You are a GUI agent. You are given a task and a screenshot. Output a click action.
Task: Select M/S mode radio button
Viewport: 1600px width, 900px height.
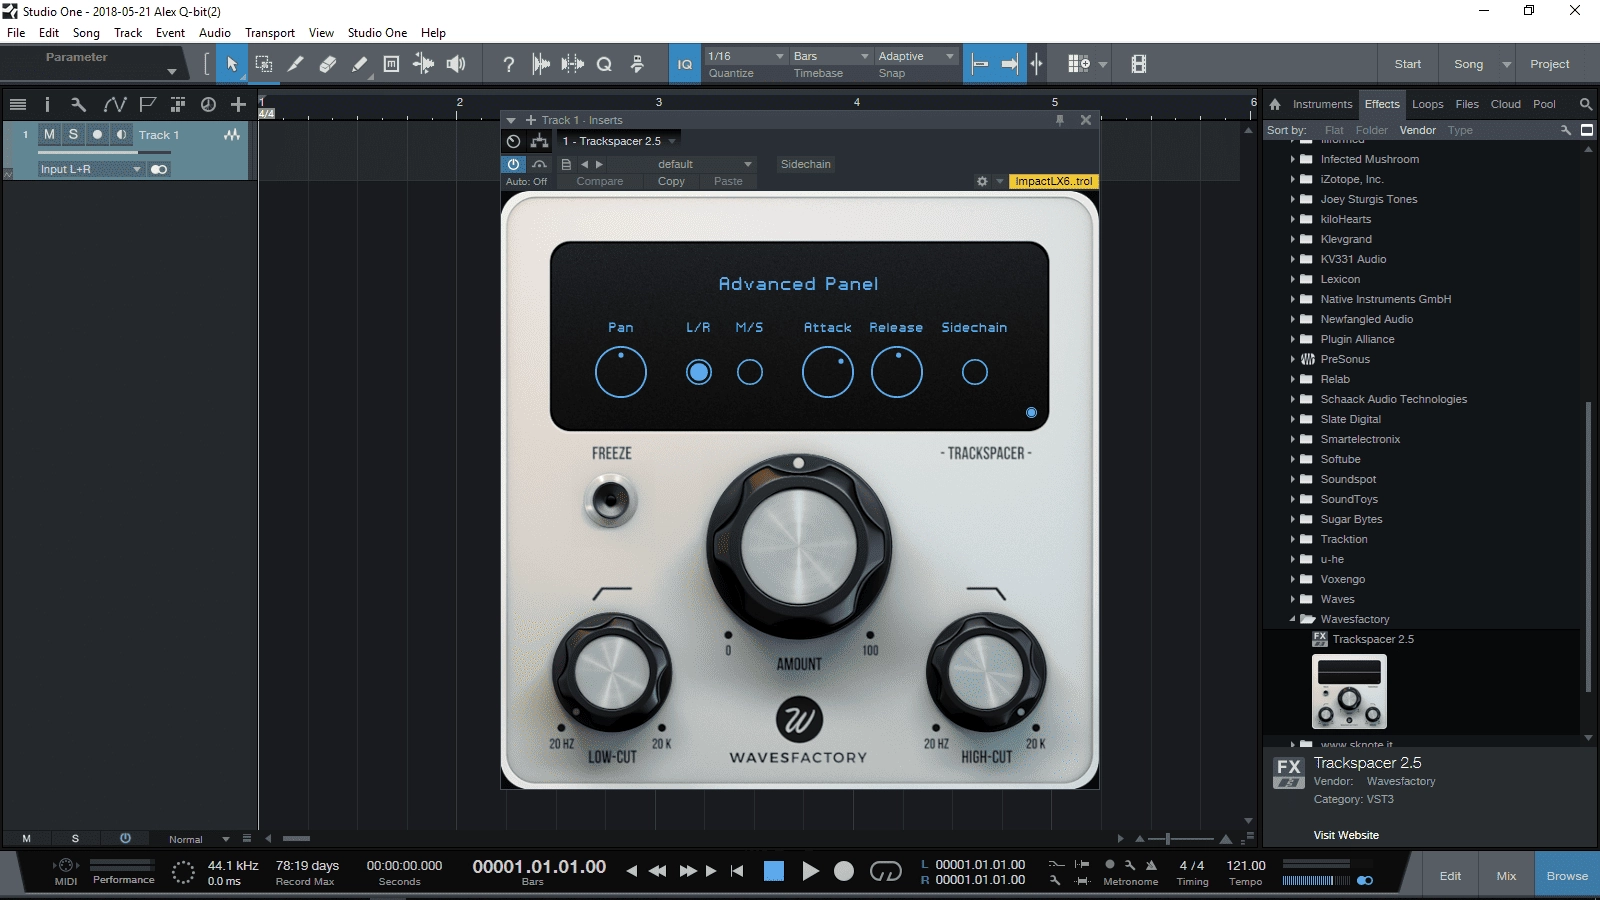(750, 372)
